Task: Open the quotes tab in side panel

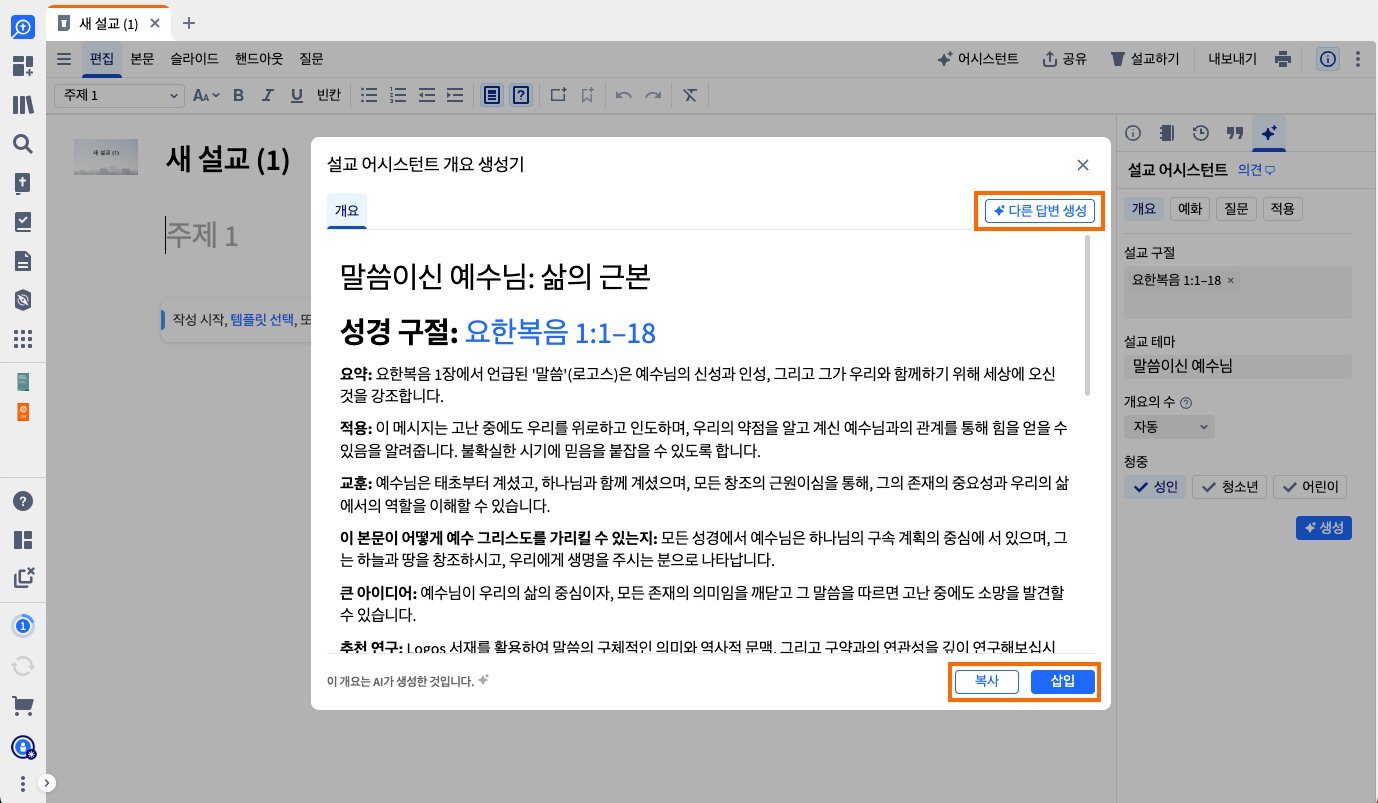Action: (1234, 132)
